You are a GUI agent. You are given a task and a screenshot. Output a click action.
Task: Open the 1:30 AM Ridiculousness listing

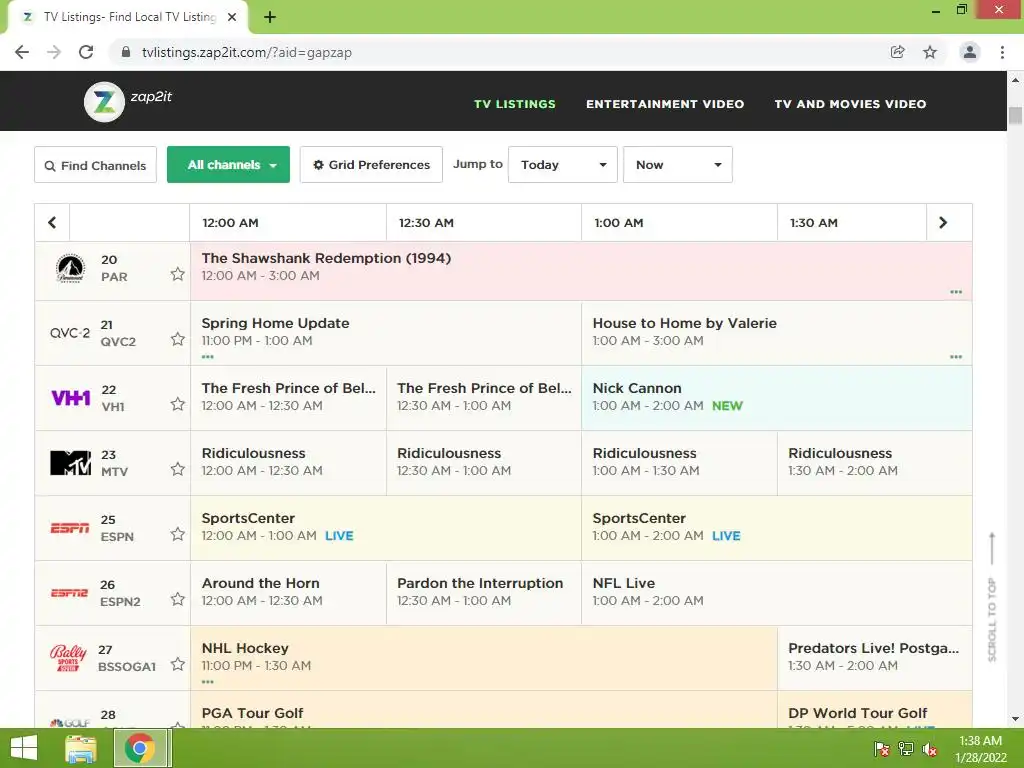[874, 462]
